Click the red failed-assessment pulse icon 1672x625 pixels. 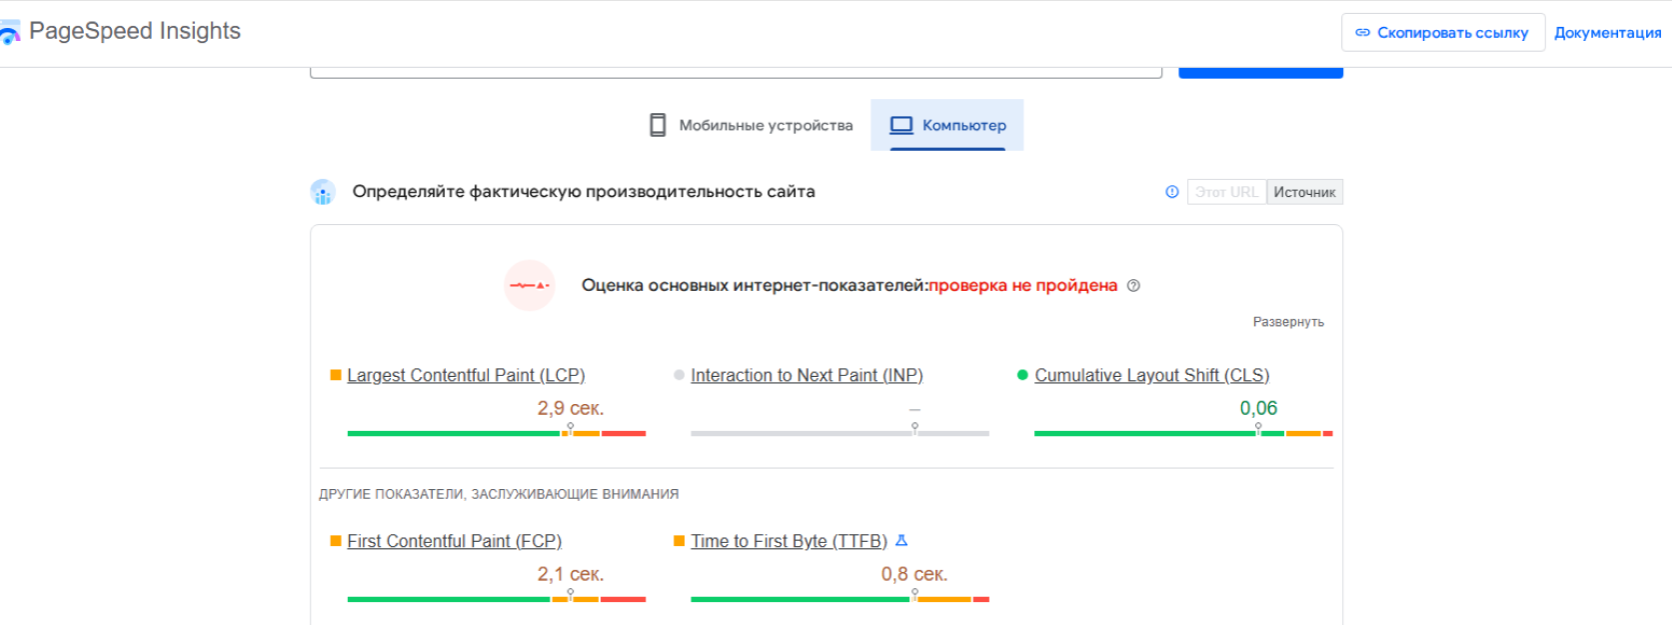529,286
